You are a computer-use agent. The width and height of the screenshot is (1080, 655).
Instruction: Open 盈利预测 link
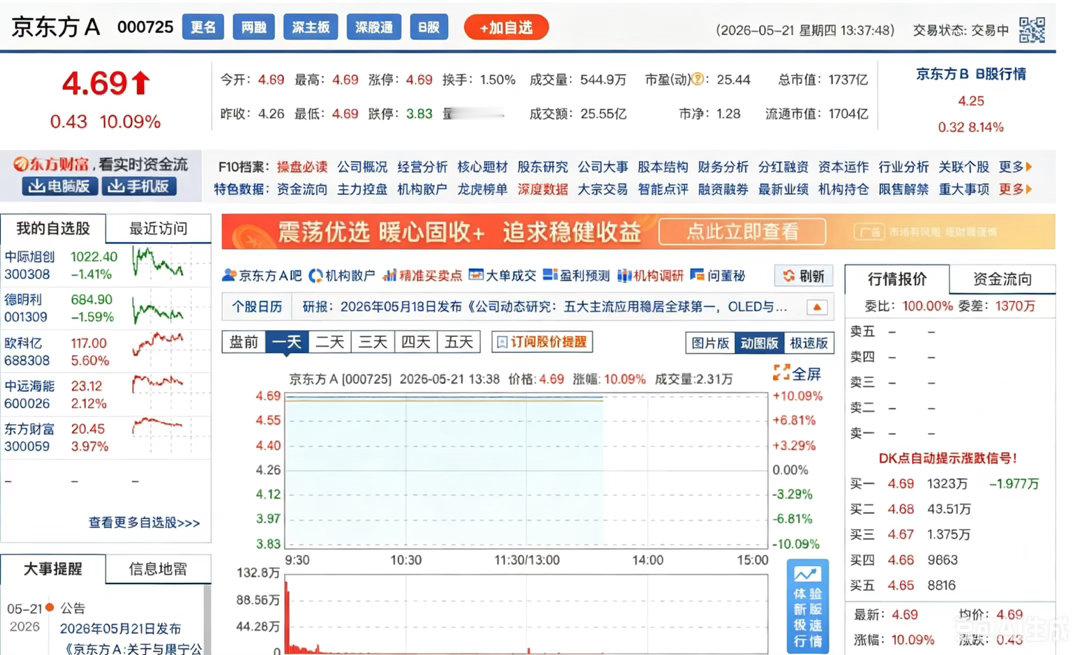(576, 275)
